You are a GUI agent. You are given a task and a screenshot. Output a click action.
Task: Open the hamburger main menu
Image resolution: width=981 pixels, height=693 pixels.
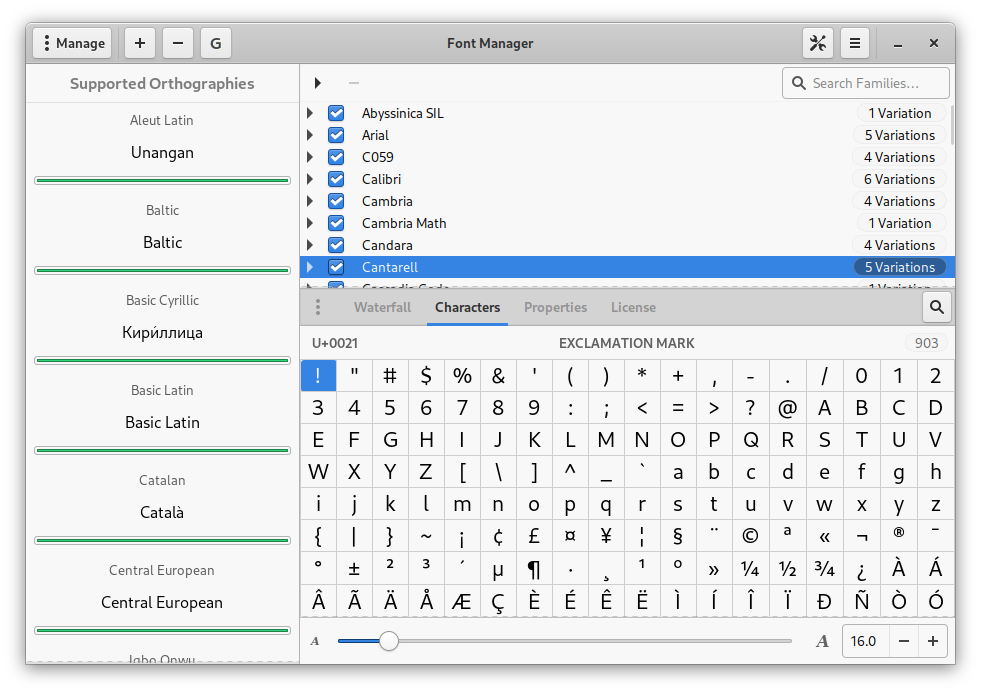click(855, 43)
